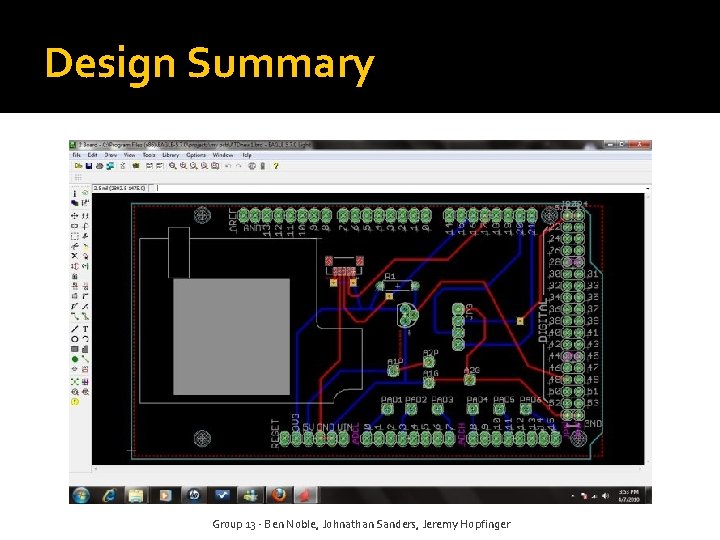Open the yellow Errors tool

click(74, 402)
